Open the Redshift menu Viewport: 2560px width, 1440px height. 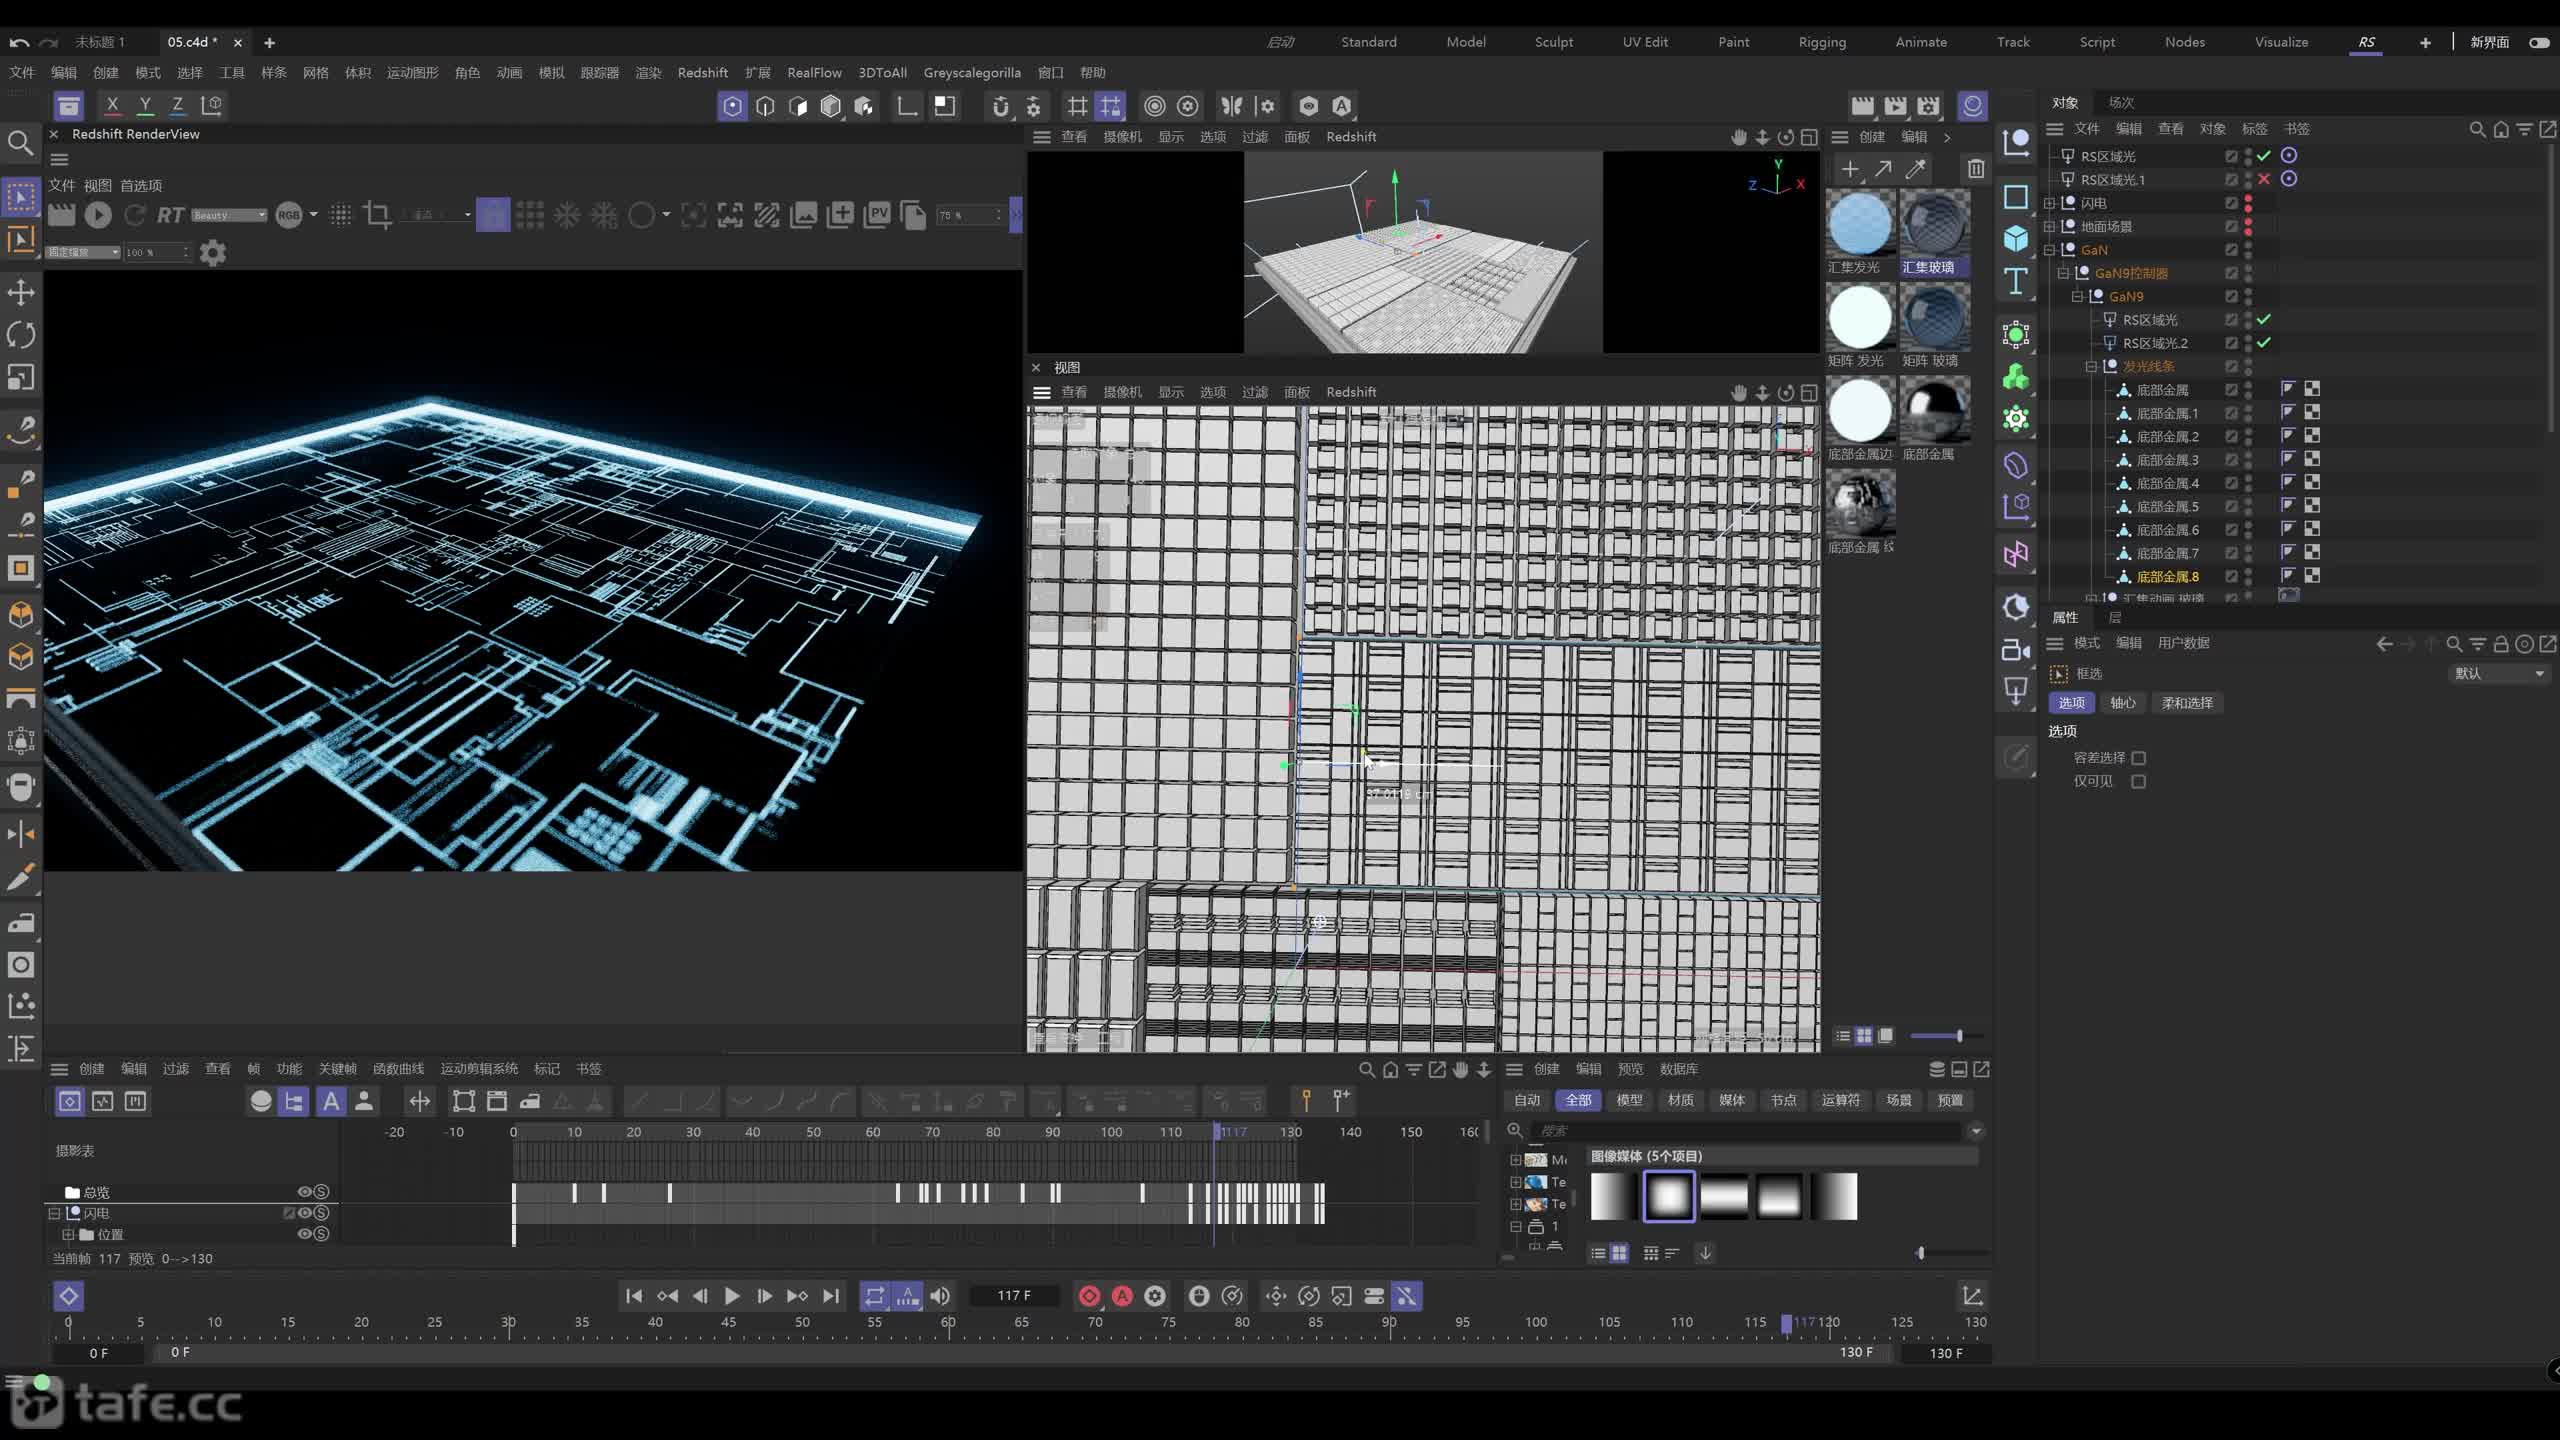(702, 73)
